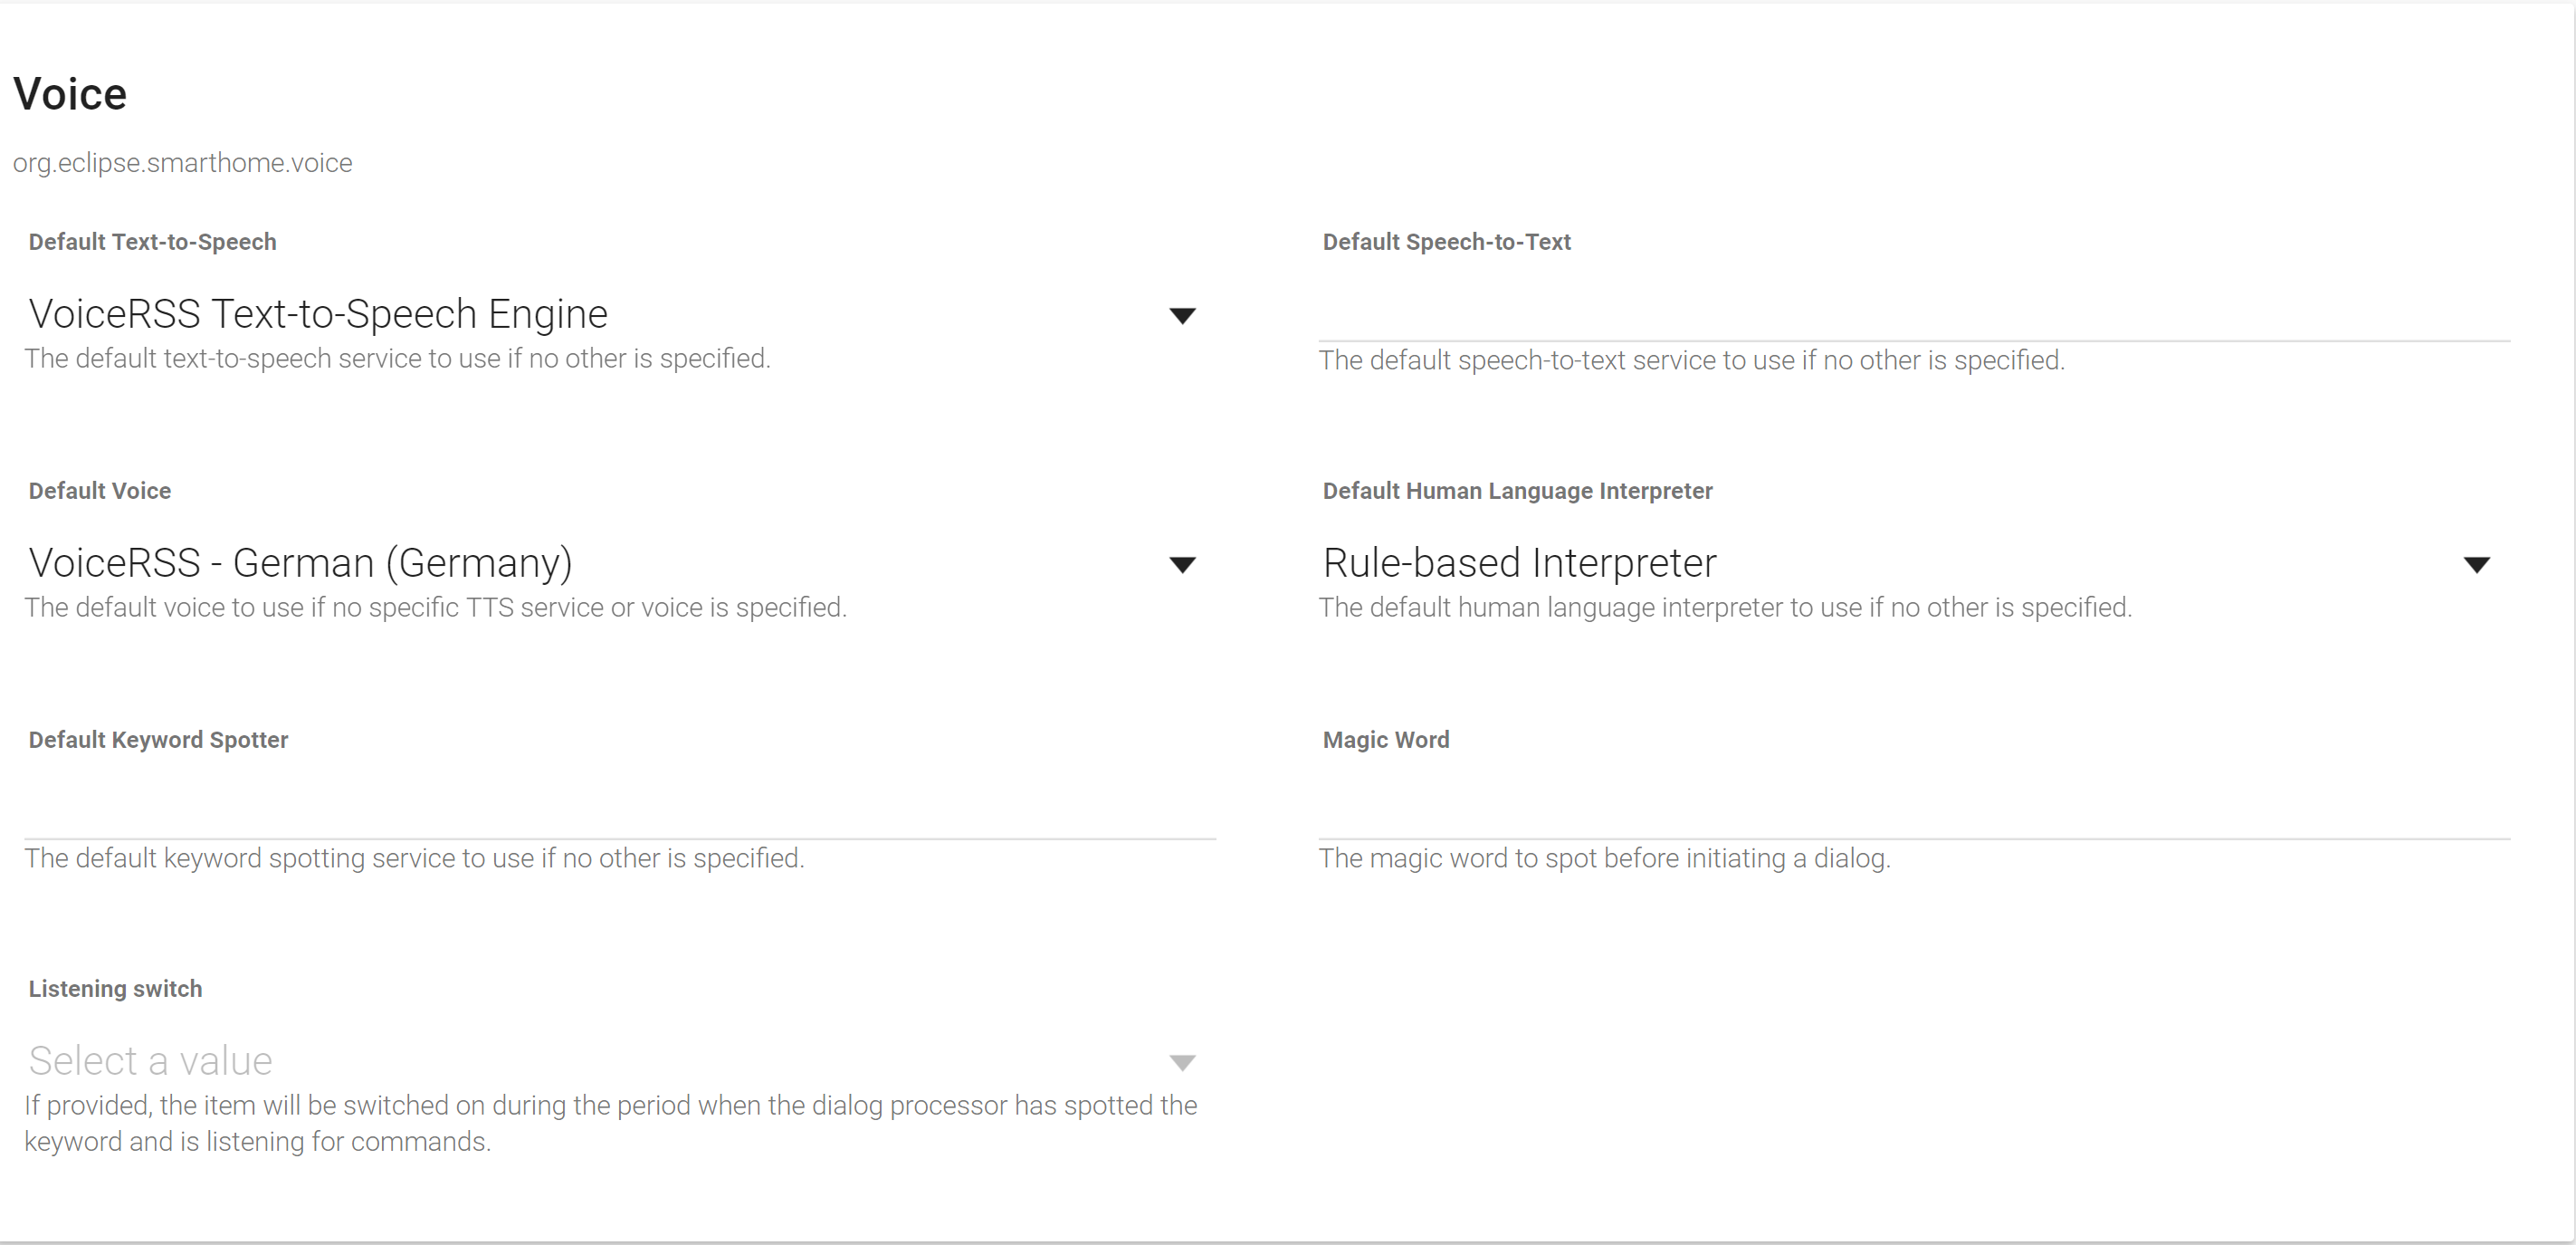The image size is (2576, 1245).
Task: Click the Default Text-to-Speech label
Action: click(x=152, y=242)
